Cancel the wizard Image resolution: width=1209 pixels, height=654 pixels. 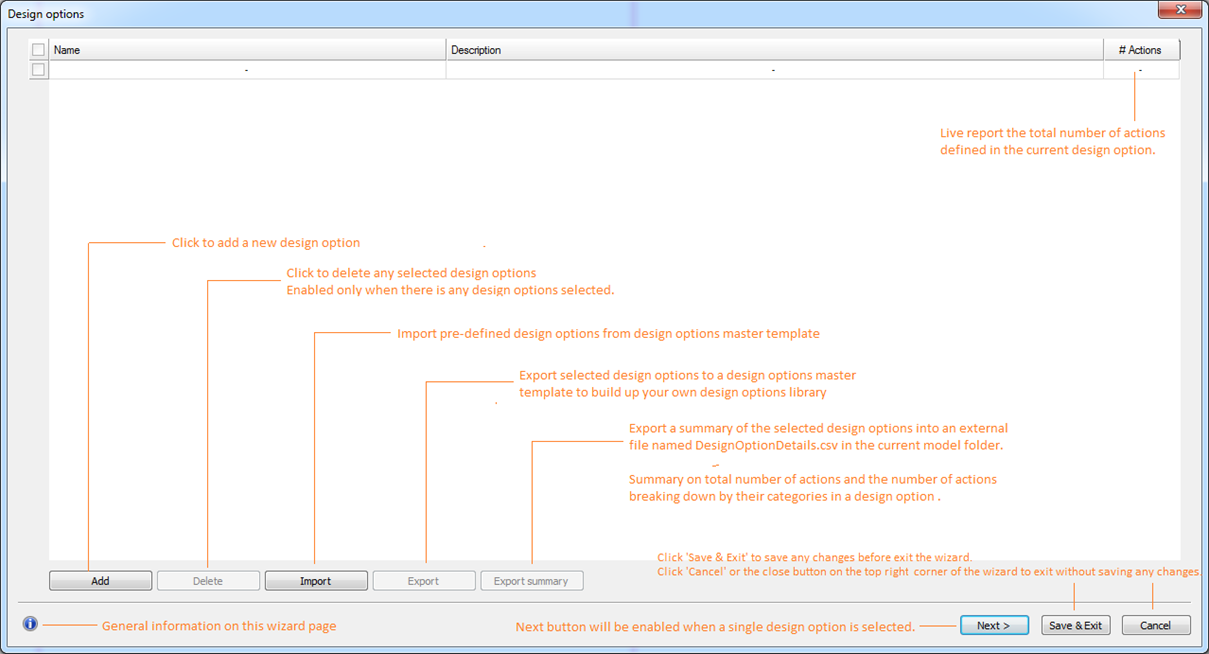coord(1155,625)
